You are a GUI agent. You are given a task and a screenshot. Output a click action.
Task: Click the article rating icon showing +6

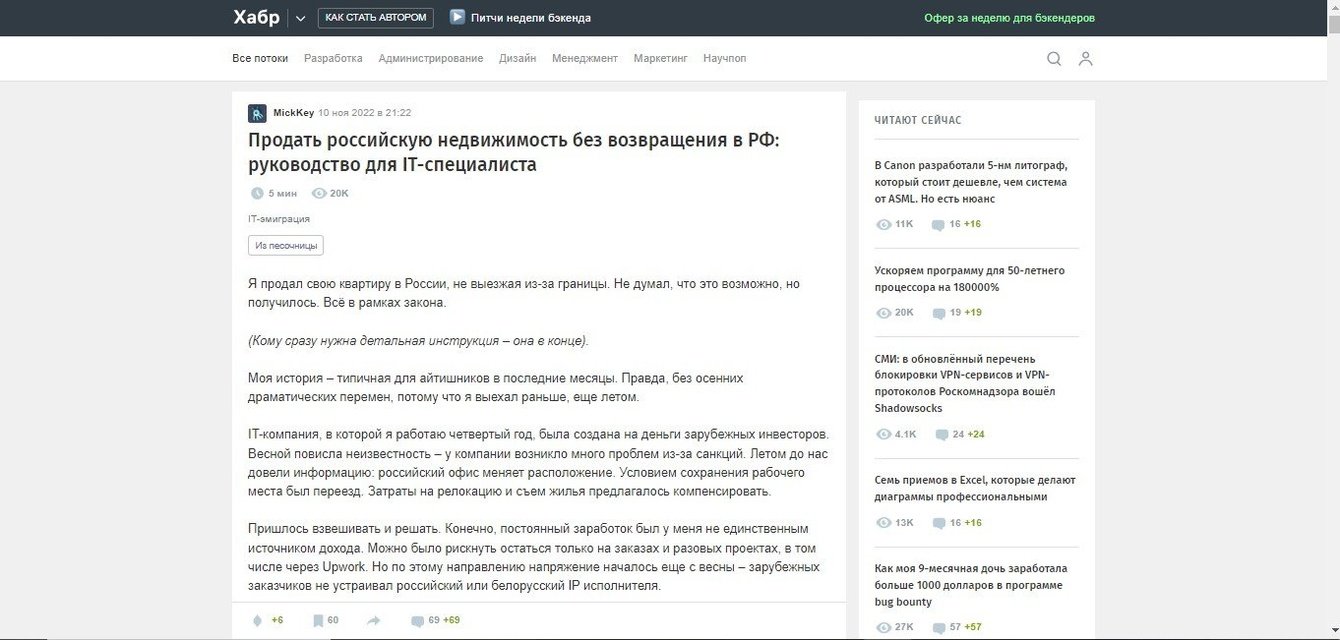pyautogui.click(x=257, y=620)
